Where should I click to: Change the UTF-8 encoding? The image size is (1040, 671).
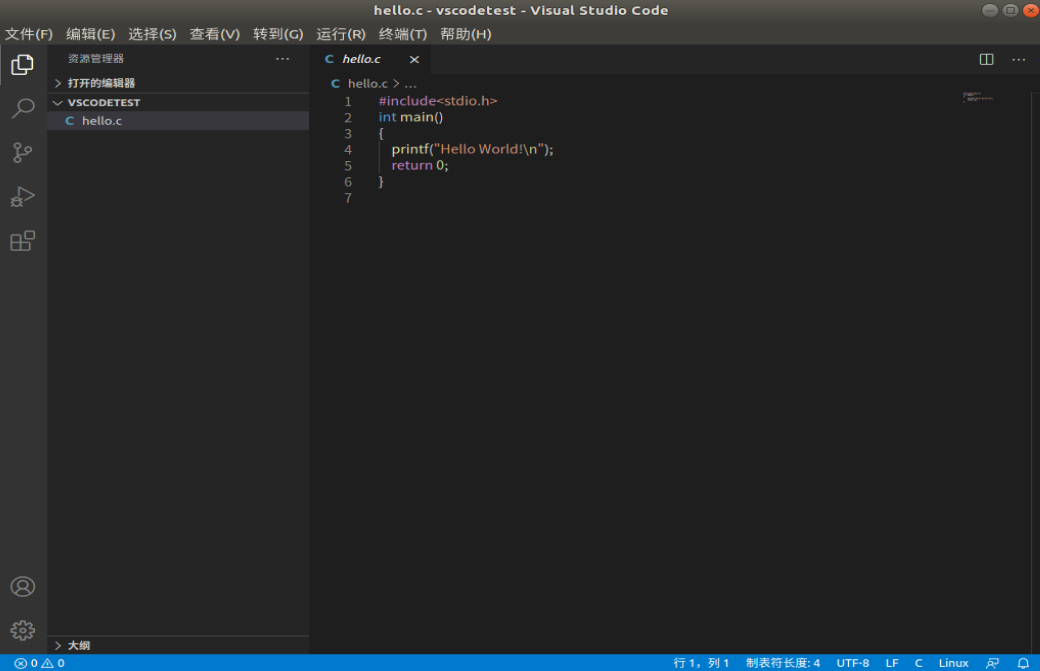pyautogui.click(x=852, y=663)
